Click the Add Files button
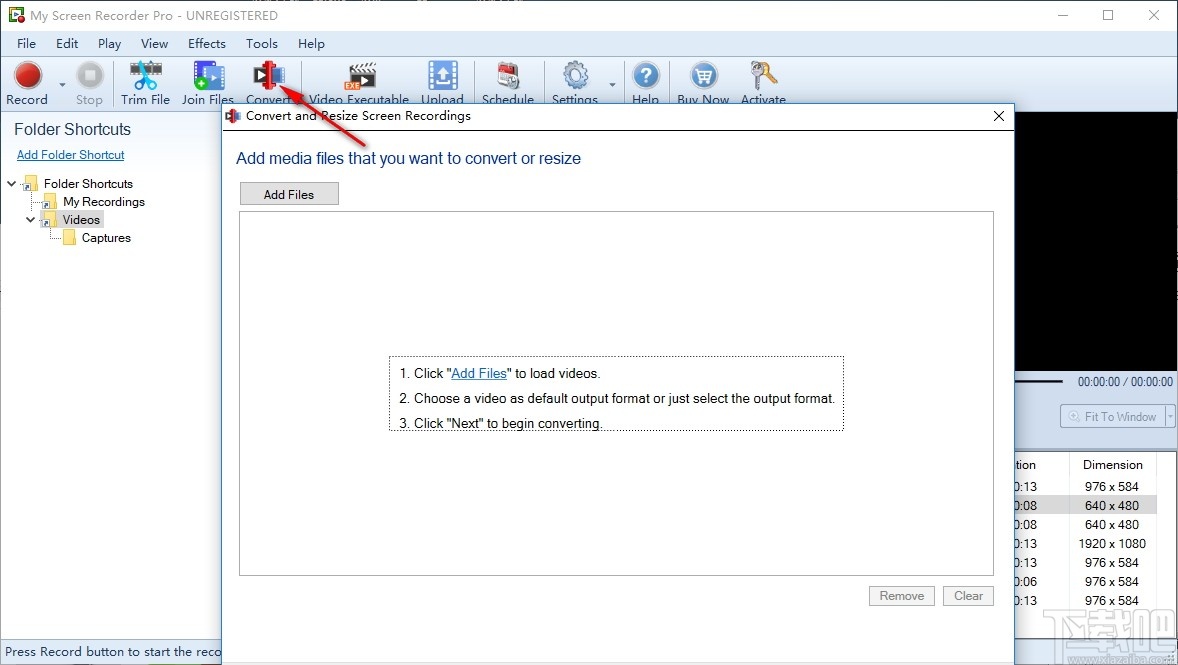The width and height of the screenshot is (1178, 665). (x=289, y=194)
